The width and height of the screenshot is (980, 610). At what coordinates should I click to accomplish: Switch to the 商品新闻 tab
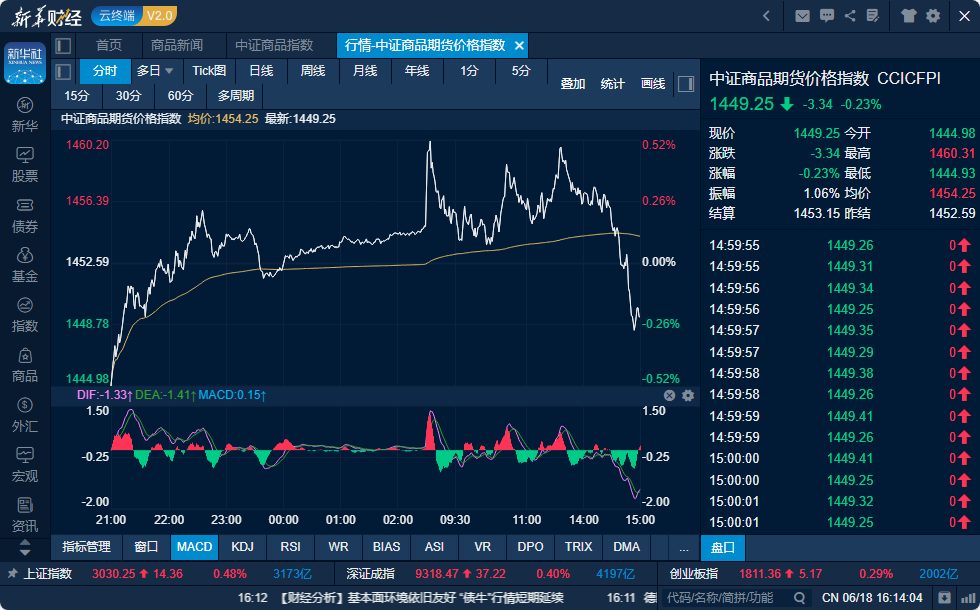click(x=177, y=45)
